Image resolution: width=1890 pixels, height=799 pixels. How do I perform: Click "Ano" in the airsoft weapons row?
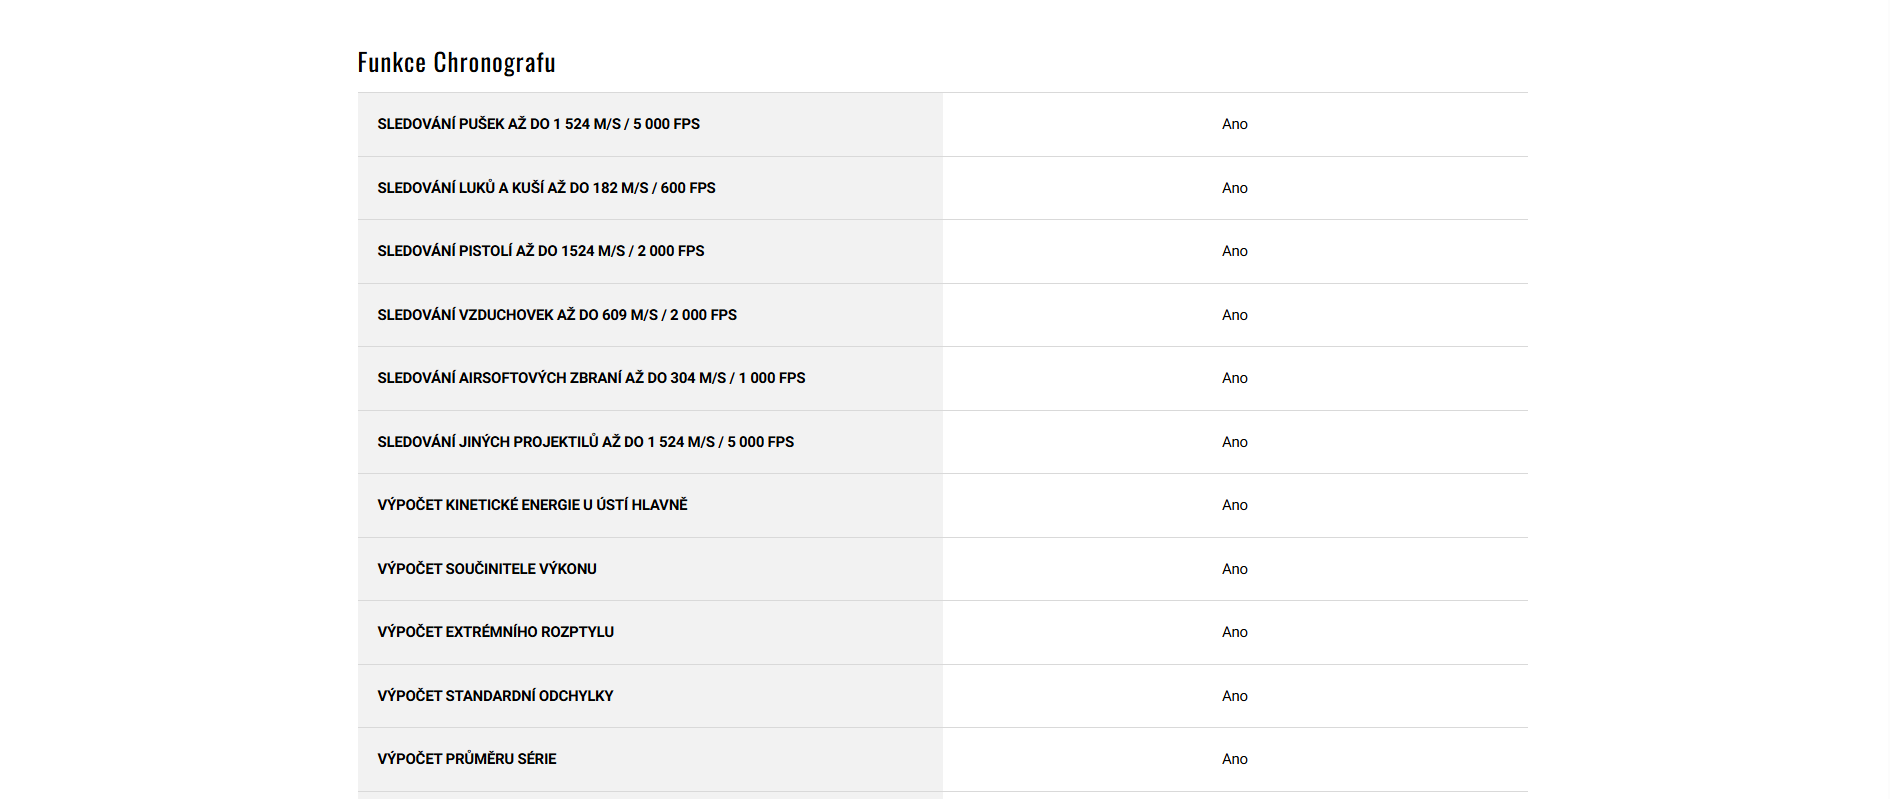tap(1234, 378)
